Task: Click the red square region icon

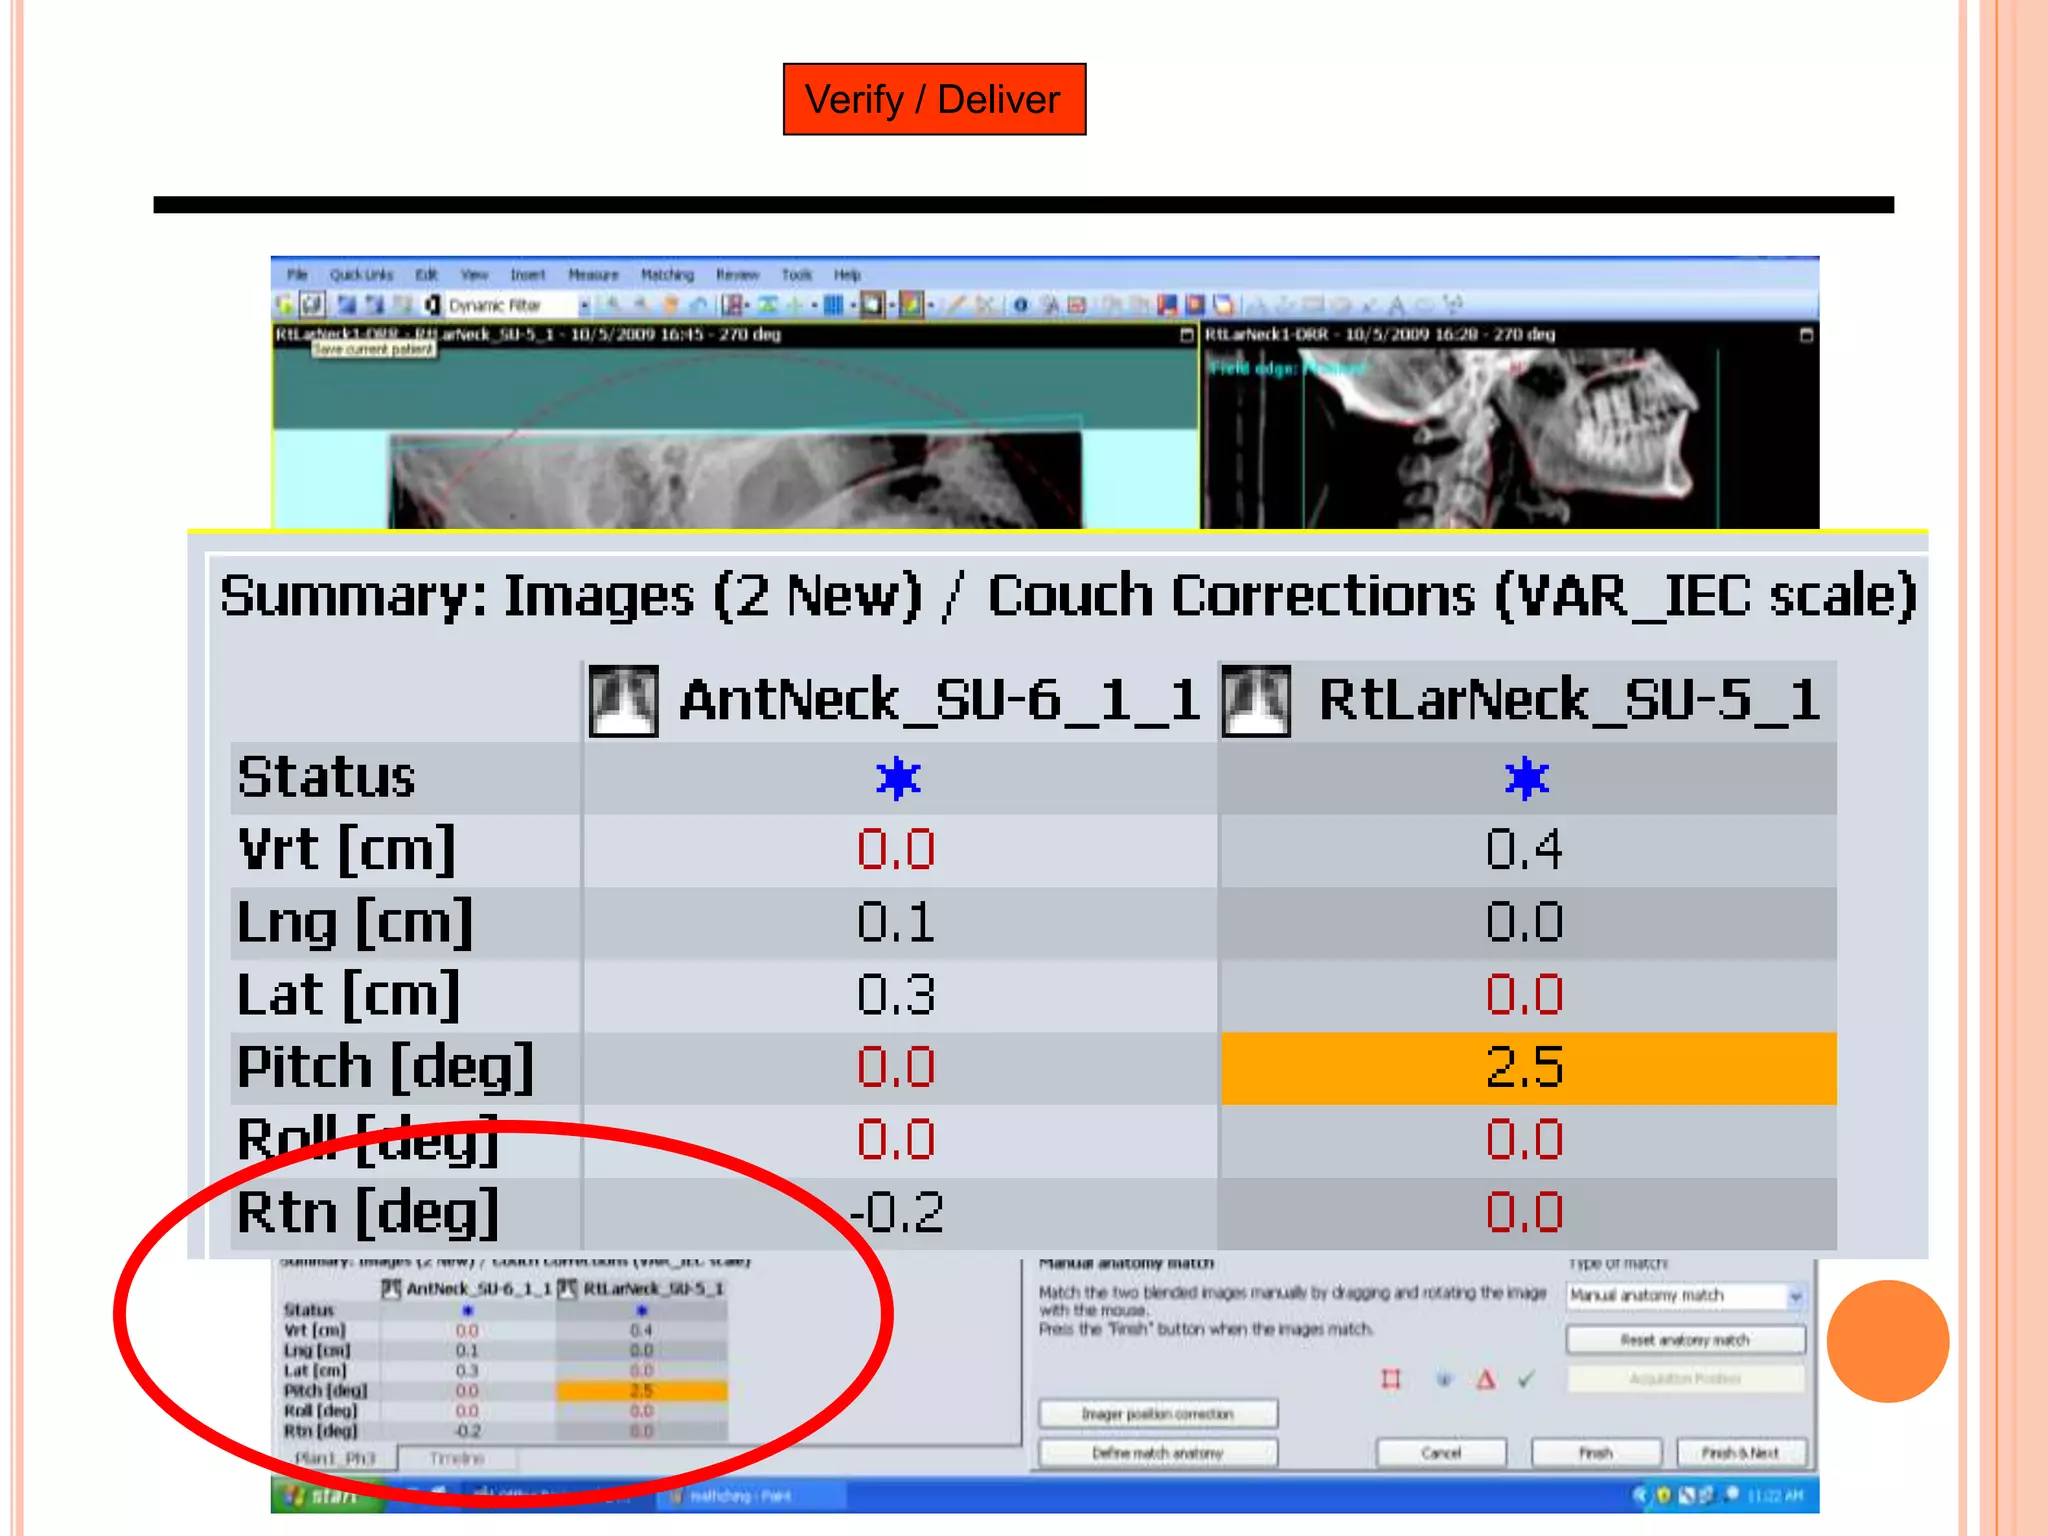Action: 1390,1380
